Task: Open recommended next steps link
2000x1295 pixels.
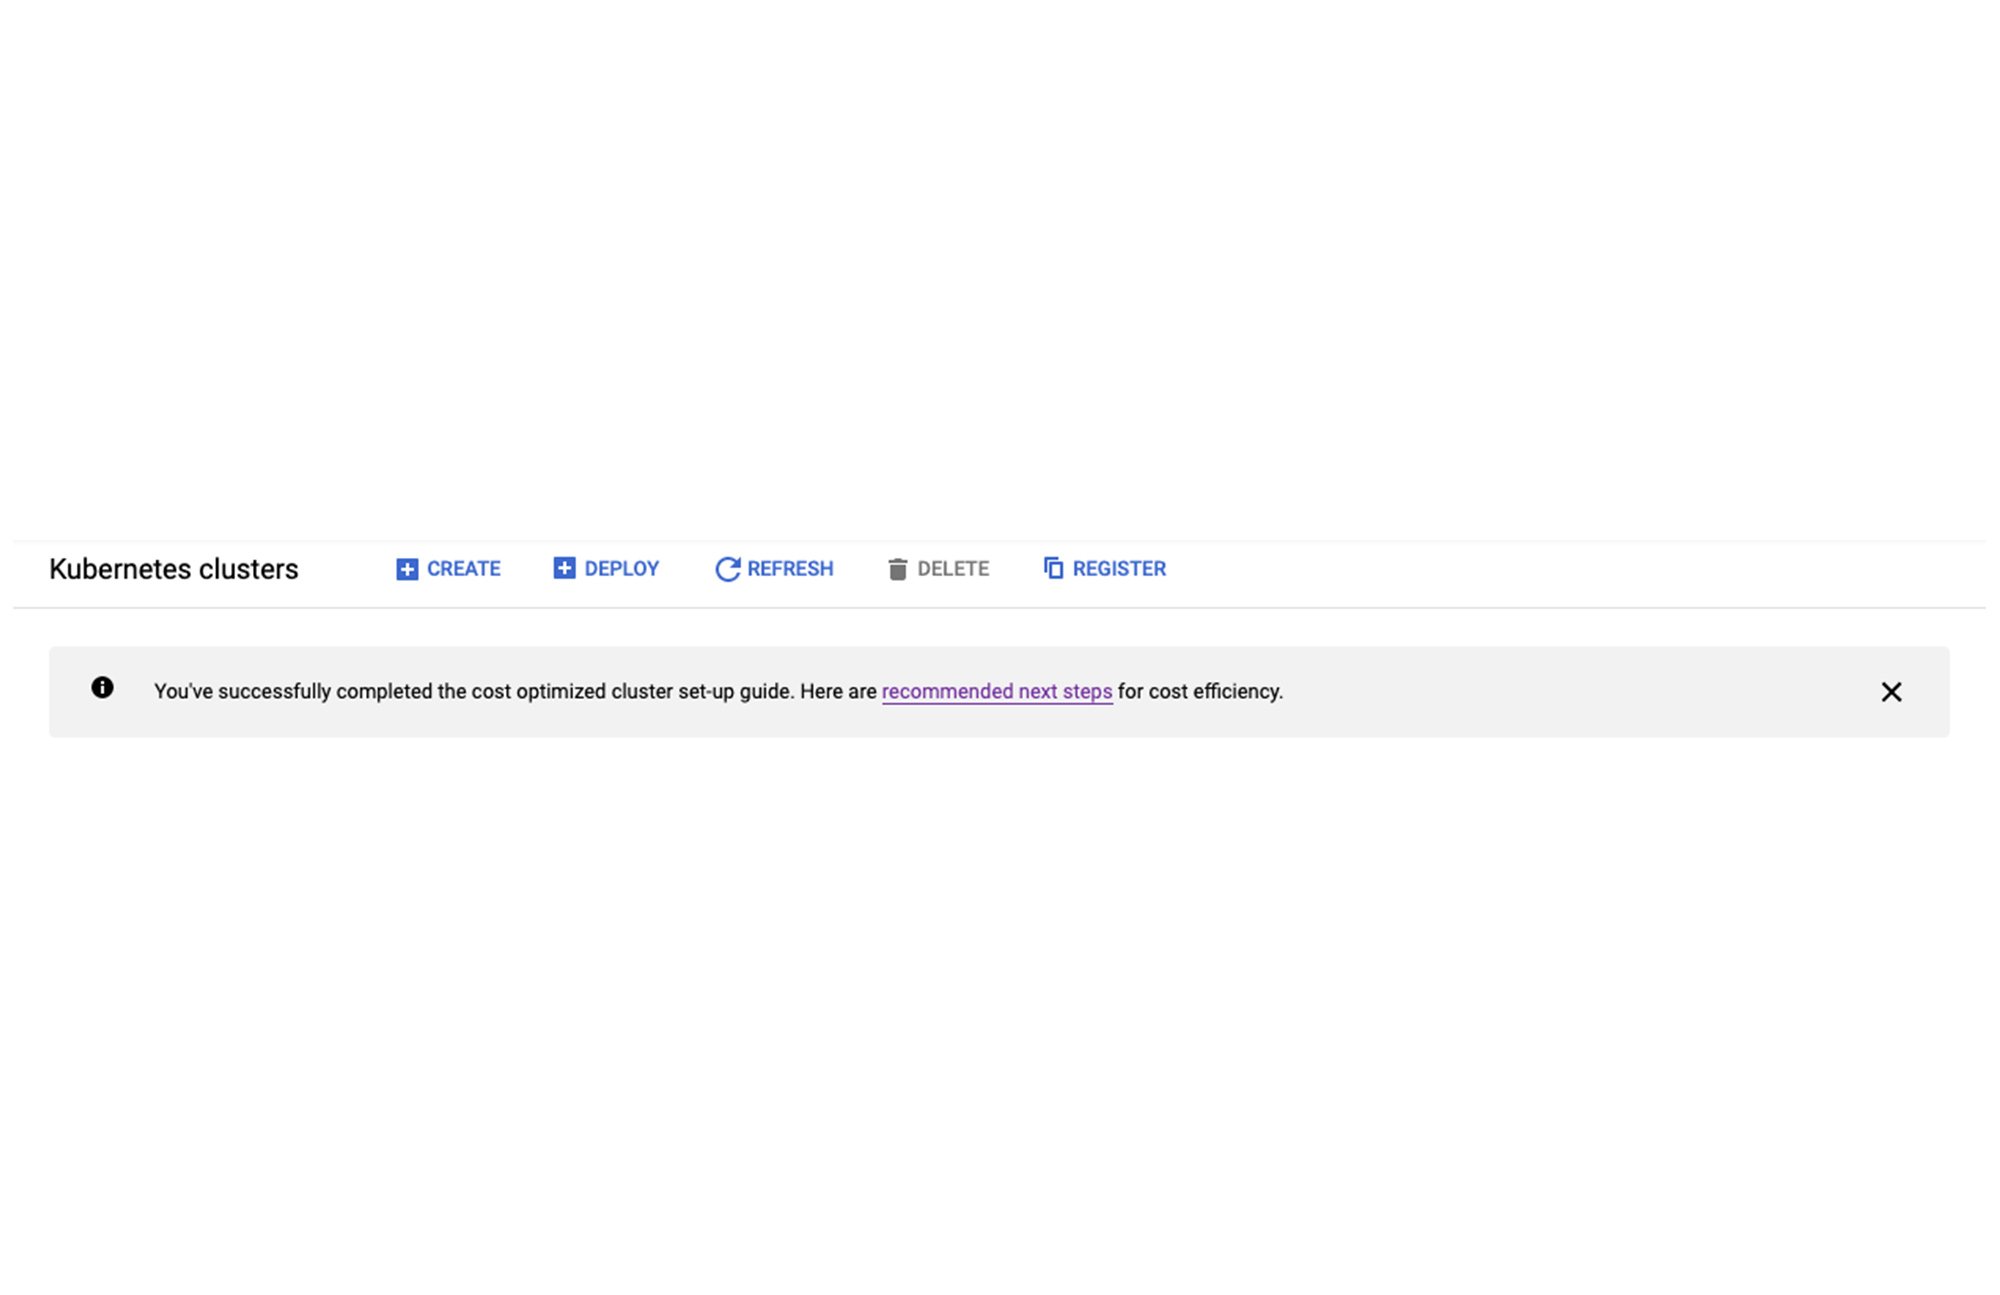Action: tap(997, 691)
